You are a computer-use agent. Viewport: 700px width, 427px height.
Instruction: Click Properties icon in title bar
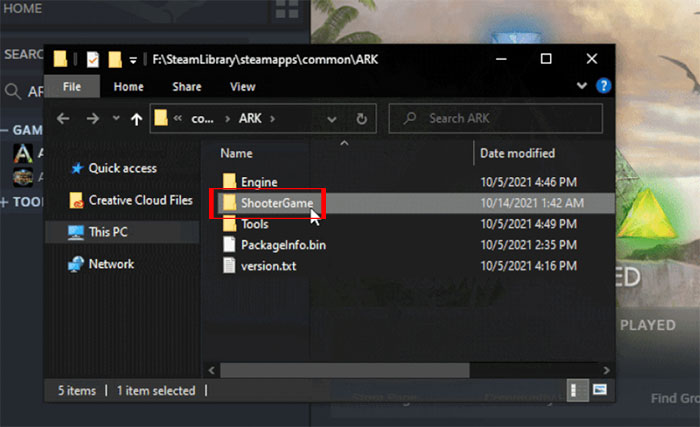[x=93, y=59]
